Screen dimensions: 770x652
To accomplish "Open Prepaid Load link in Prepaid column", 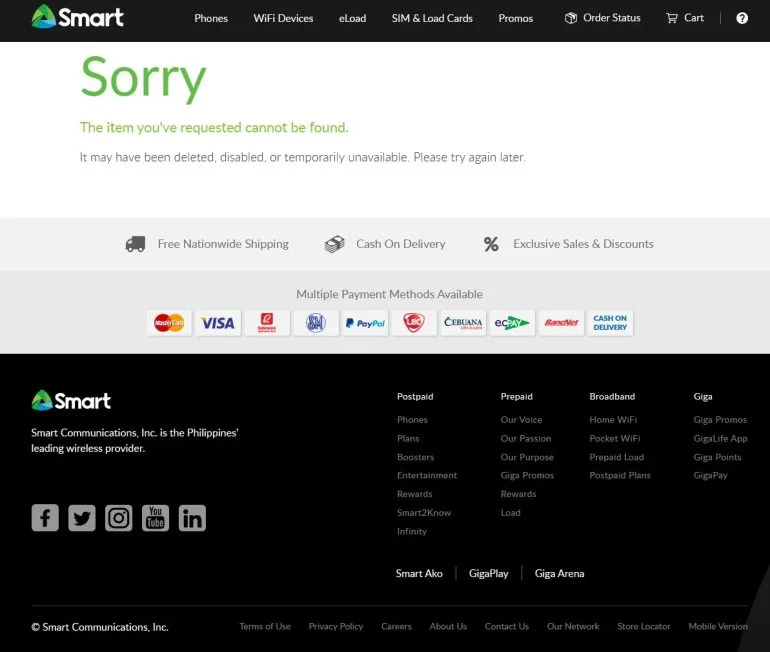I will pos(510,513).
